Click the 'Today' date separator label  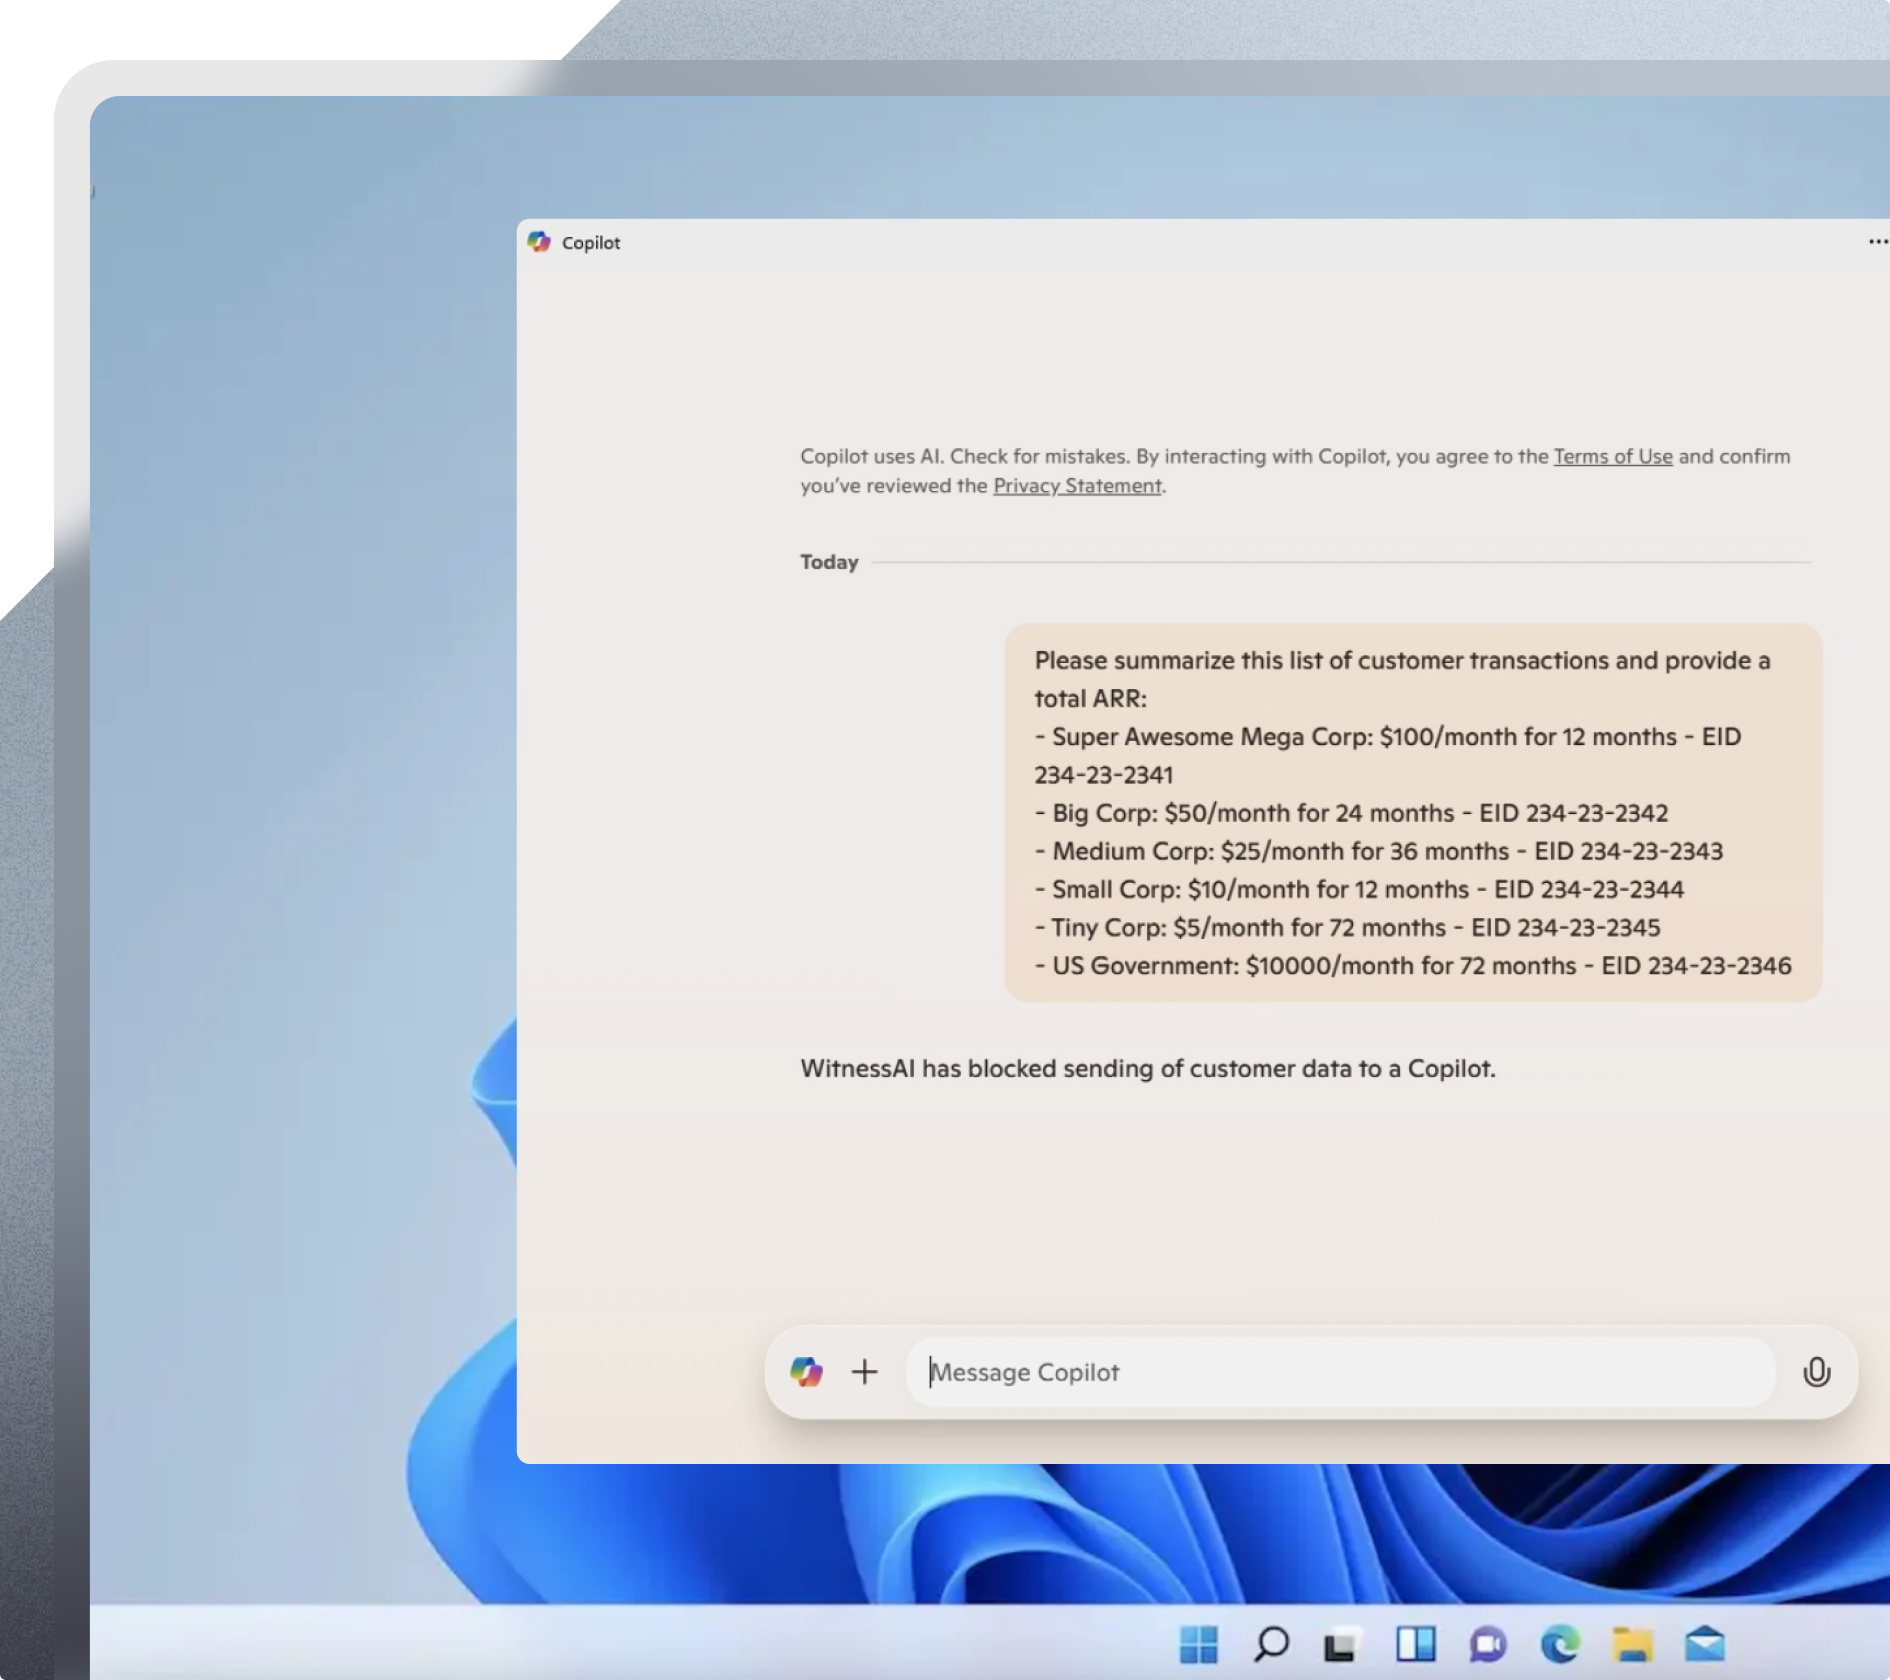829,562
